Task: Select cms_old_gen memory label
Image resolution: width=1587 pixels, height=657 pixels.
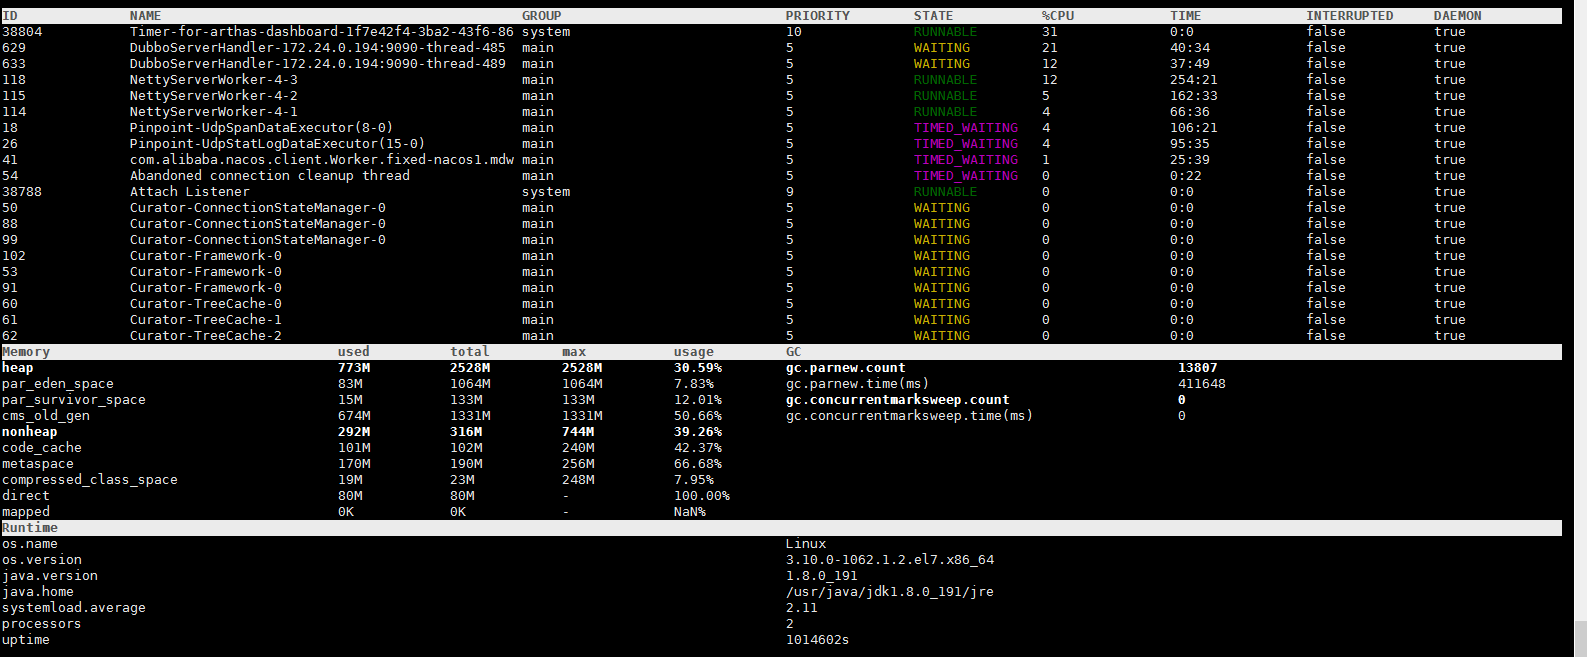Action: [45, 416]
